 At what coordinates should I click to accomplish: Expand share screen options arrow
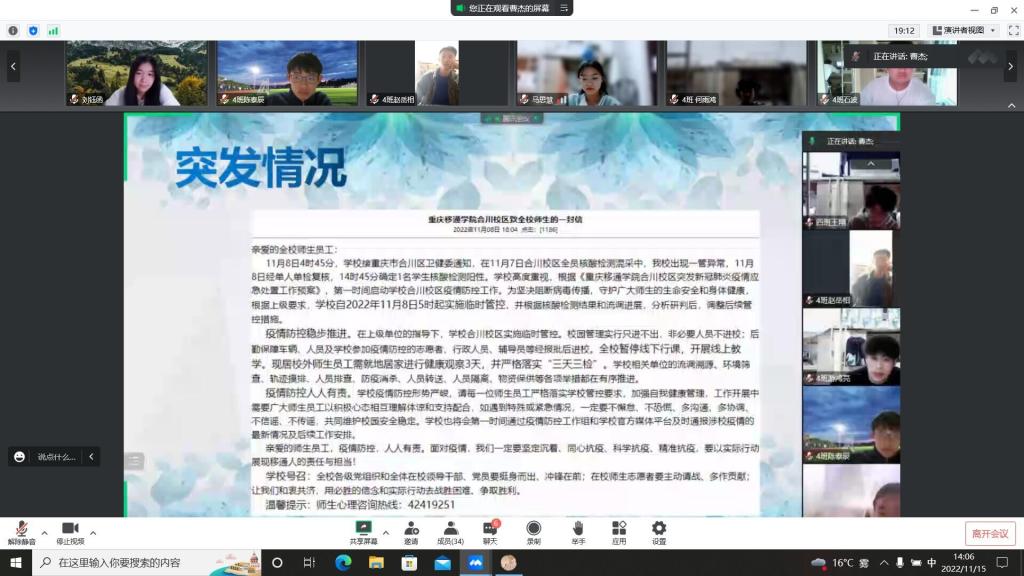(x=386, y=532)
